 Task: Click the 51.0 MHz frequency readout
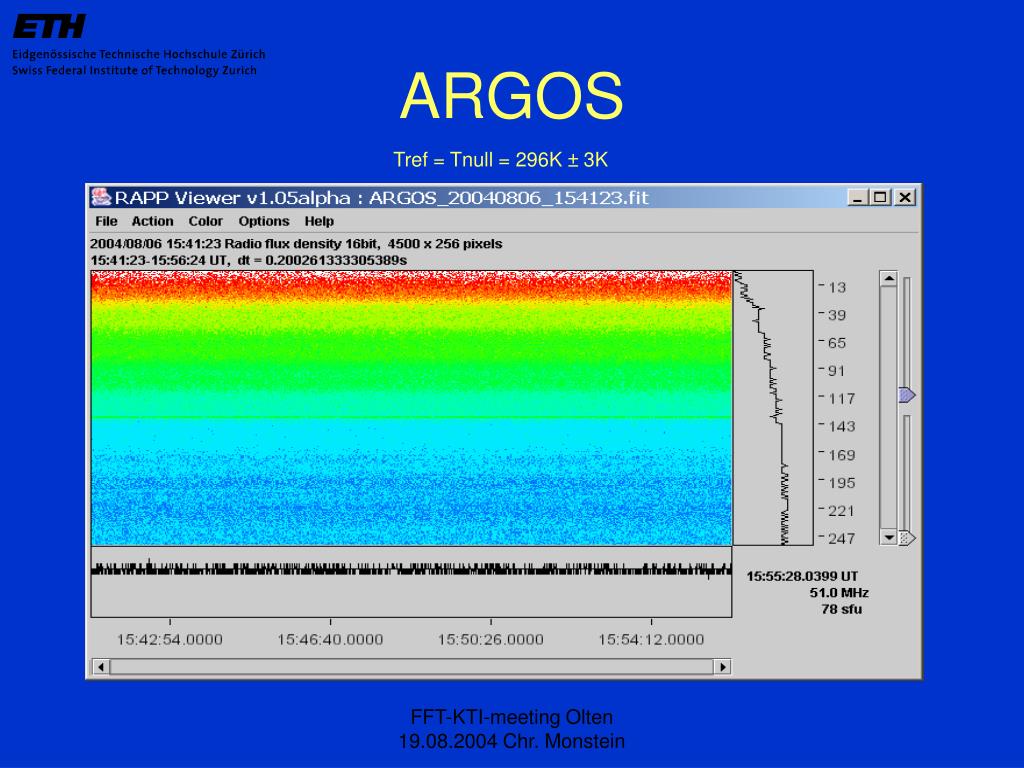click(839, 593)
